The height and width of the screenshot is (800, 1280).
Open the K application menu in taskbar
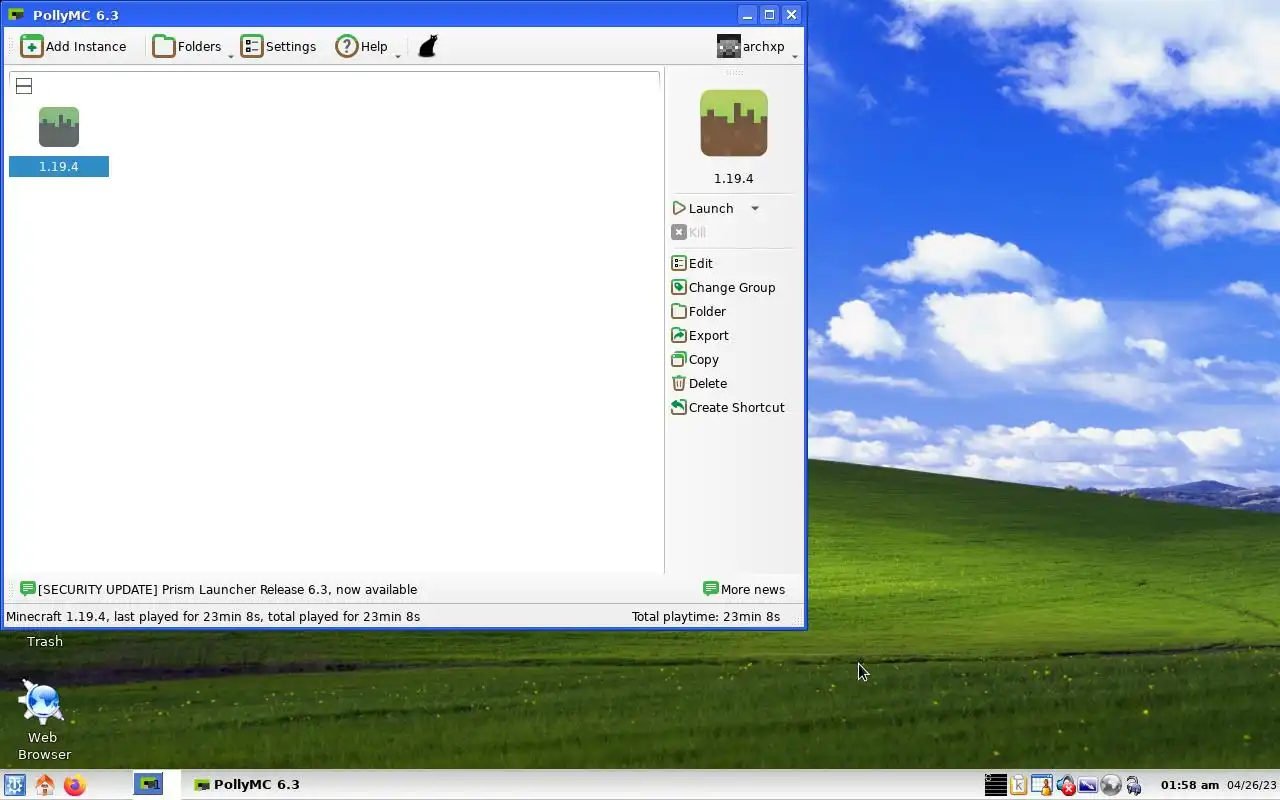point(14,785)
